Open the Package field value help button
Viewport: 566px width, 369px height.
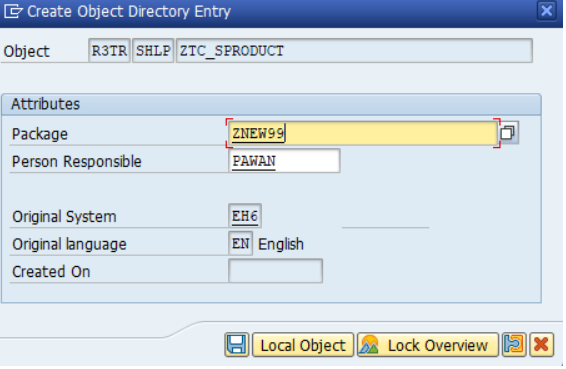[x=508, y=133]
